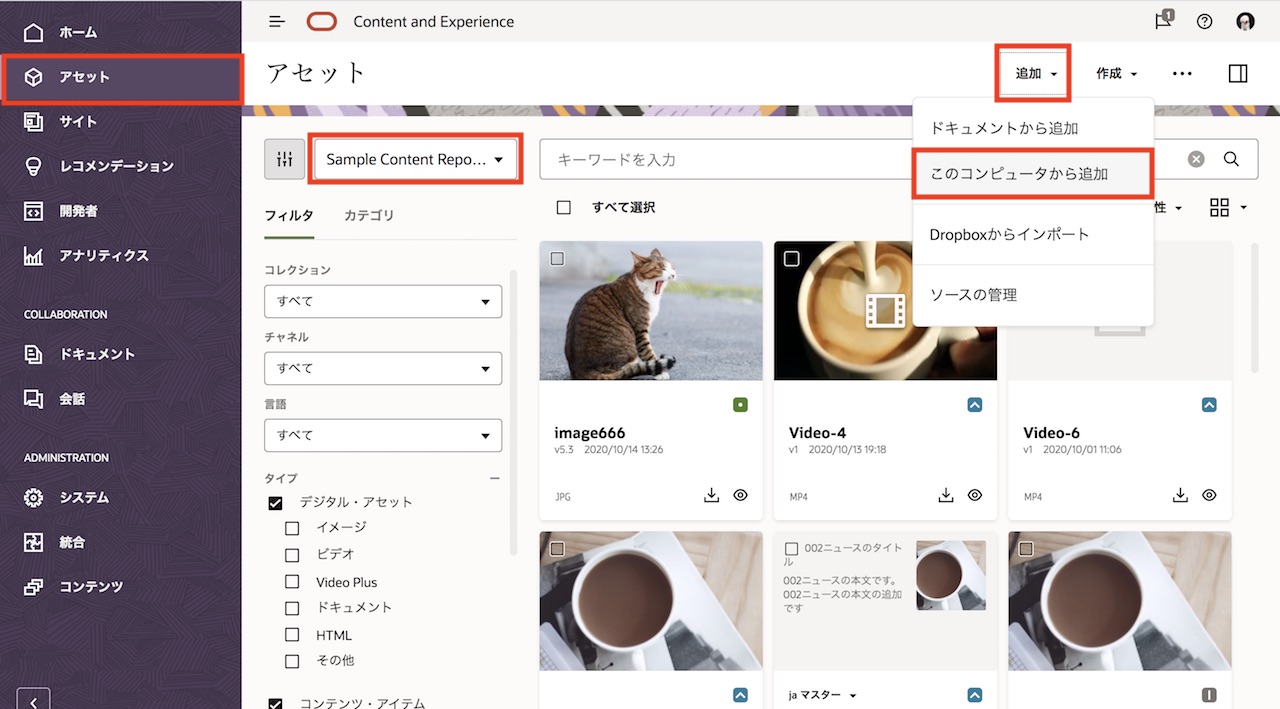This screenshot has width=1280, height=709.
Task: Click the 作成 button
Action: pyautogui.click(x=1114, y=72)
